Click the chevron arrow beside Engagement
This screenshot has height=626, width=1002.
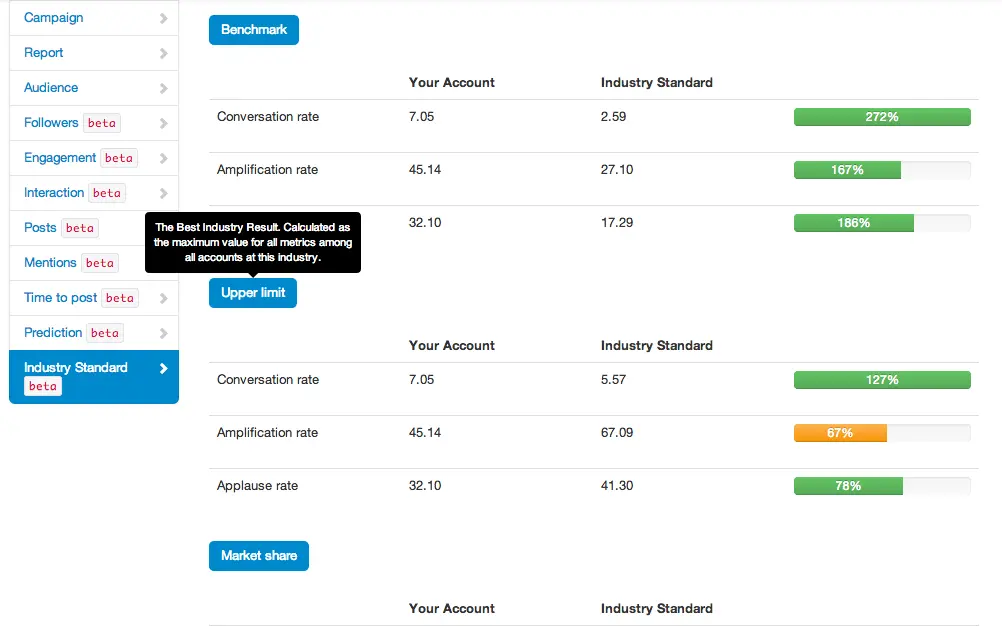click(x=164, y=158)
